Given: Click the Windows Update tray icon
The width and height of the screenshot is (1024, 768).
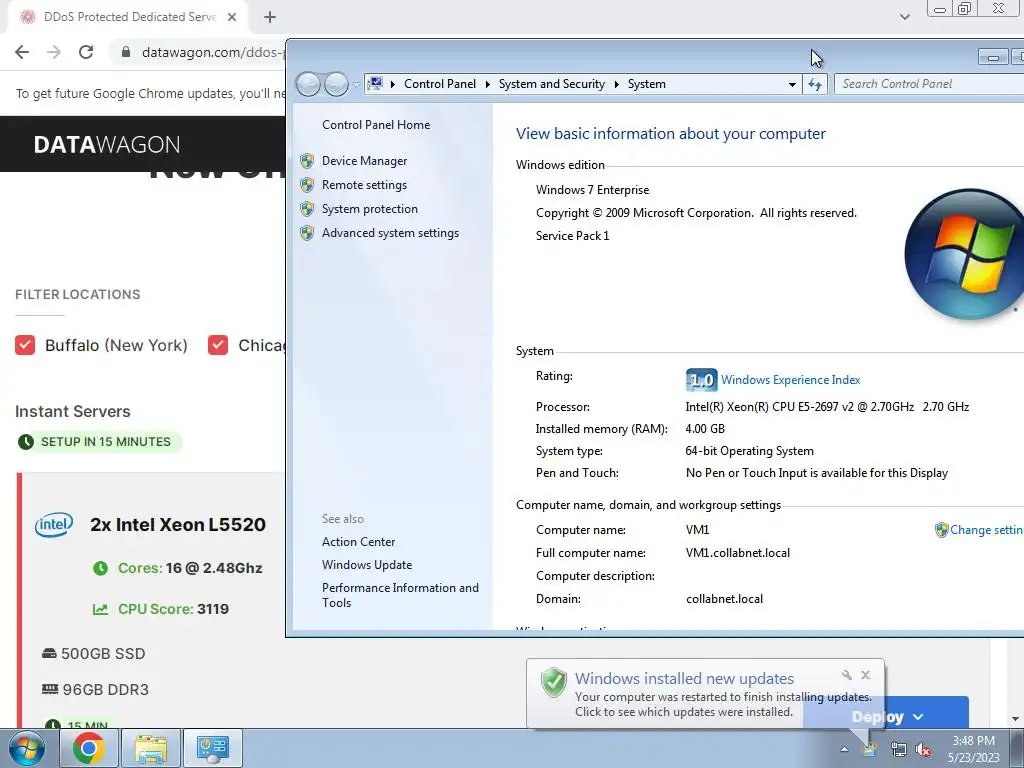Looking at the screenshot, I should (870, 750).
